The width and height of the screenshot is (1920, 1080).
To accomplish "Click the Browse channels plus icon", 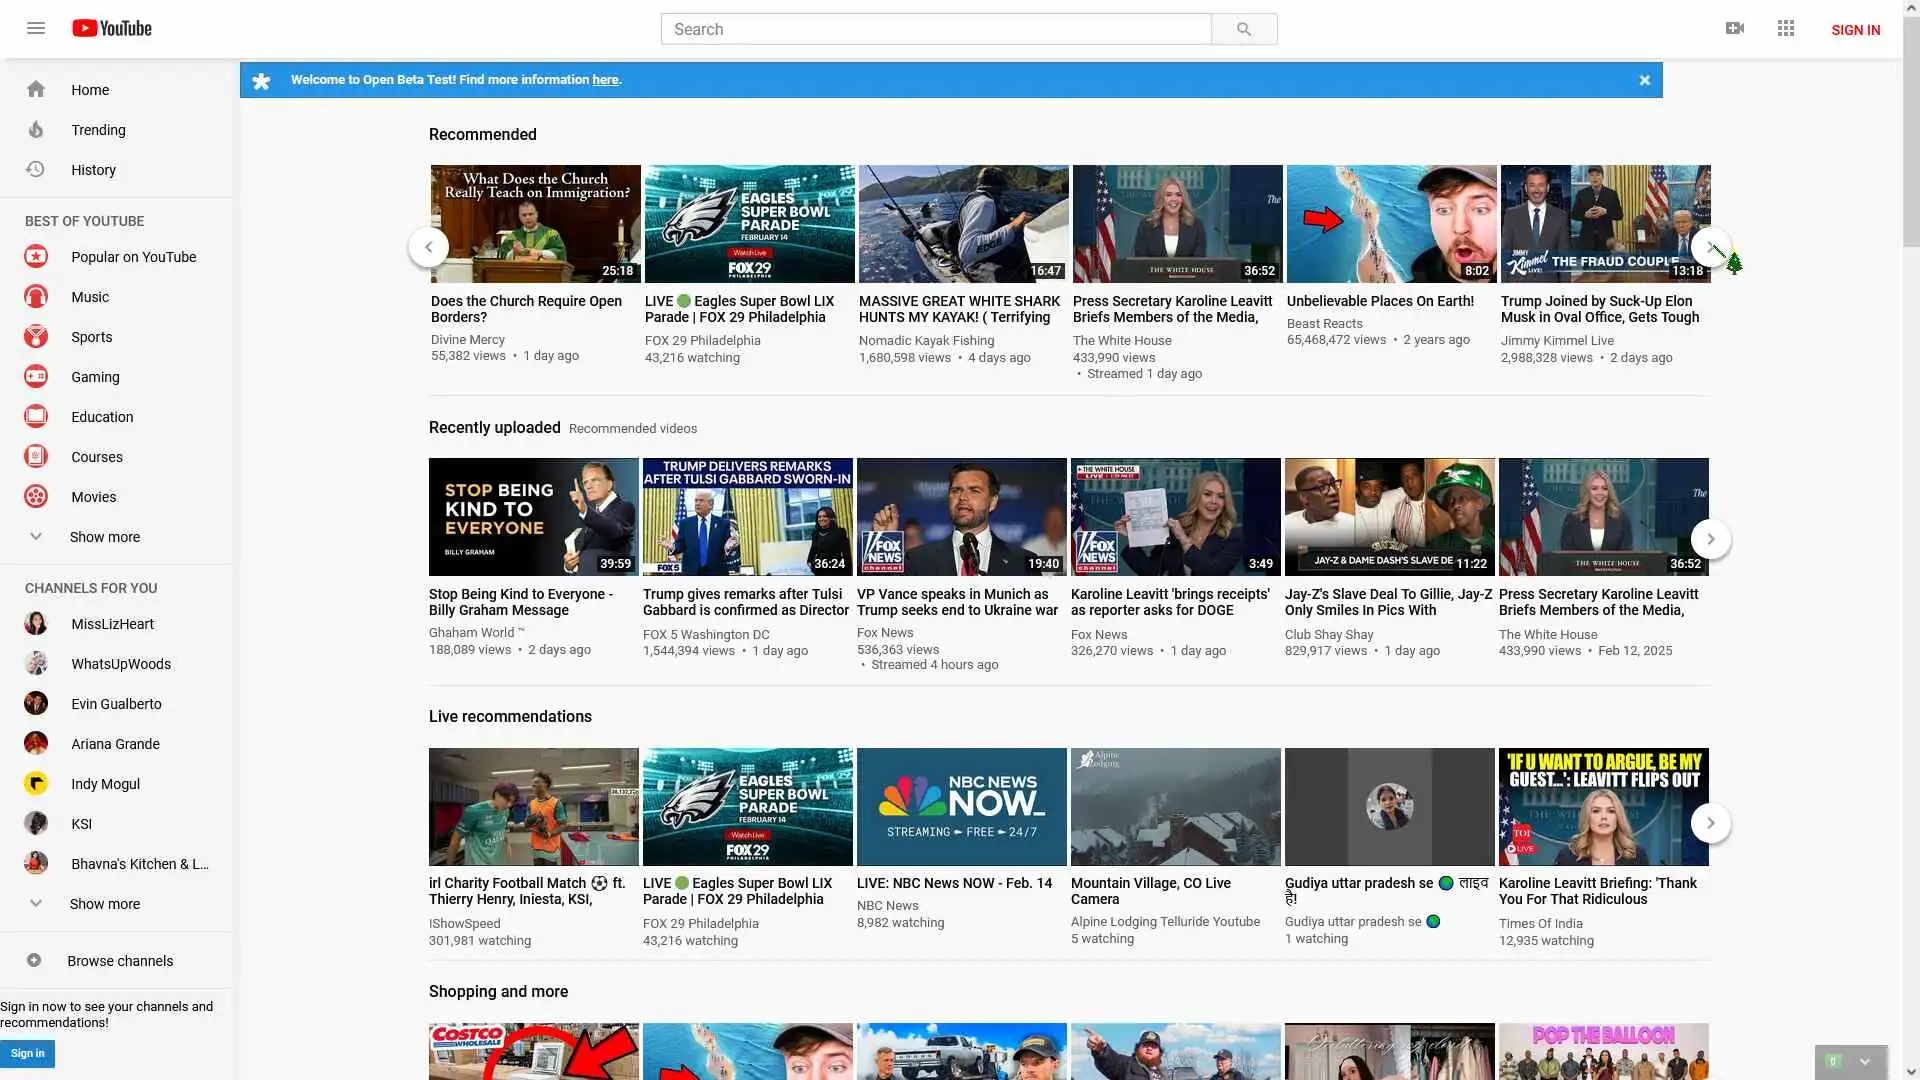I will 34,960.
